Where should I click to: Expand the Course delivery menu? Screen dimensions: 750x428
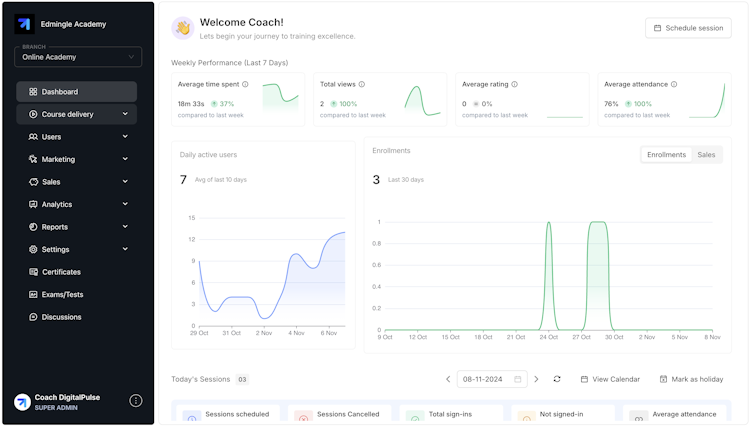pyautogui.click(x=77, y=114)
